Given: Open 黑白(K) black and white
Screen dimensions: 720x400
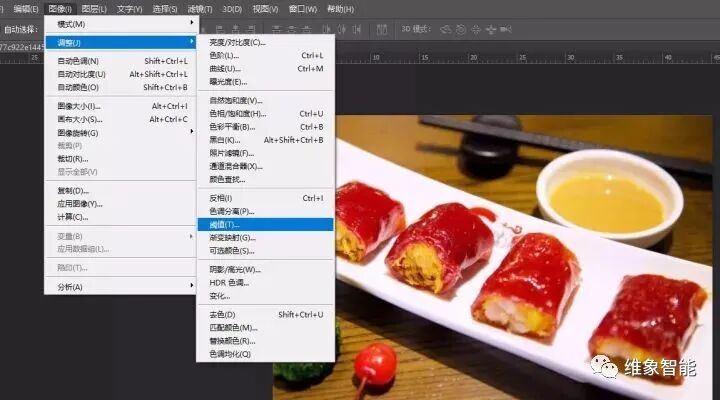Looking at the screenshot, I should point(265,140).
